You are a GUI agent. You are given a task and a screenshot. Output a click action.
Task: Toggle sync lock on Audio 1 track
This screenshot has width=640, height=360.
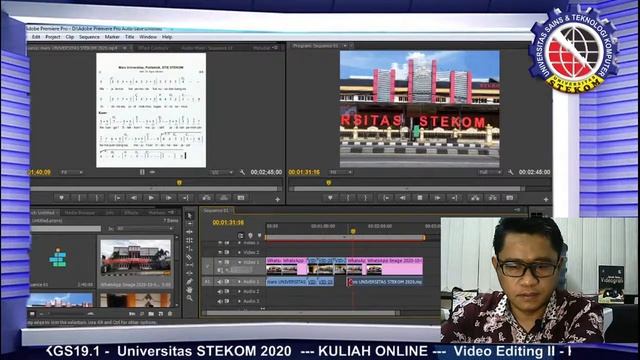point(227,282)
